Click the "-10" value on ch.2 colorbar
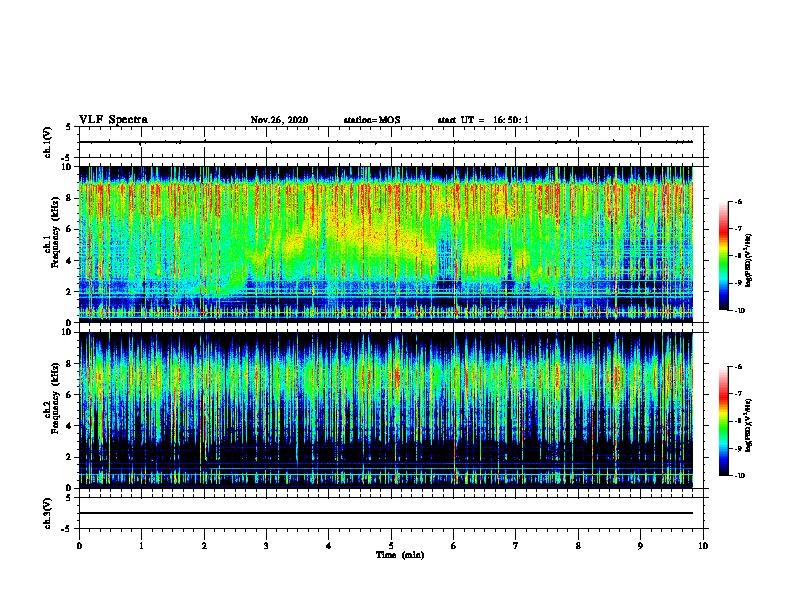This screenshot has height=612, width=792. (739, 476)
